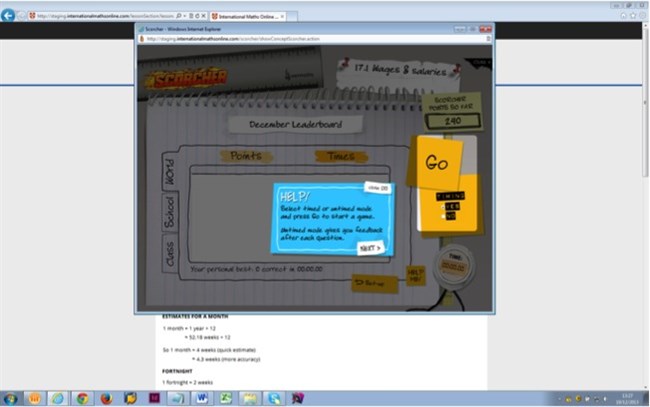Image resolution: width=650 pixels, height=407 pixels.
Task: Open the Times leaderboard tab
Action: pyautogui.click(x=341, y=156)
